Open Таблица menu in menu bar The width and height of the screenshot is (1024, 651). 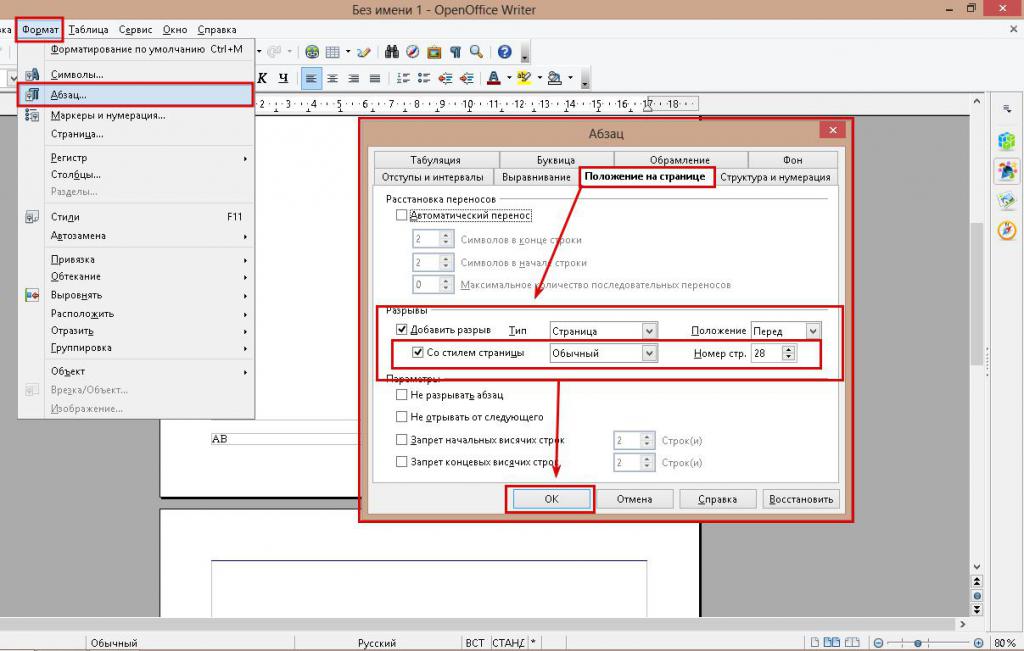click(88, 29)
